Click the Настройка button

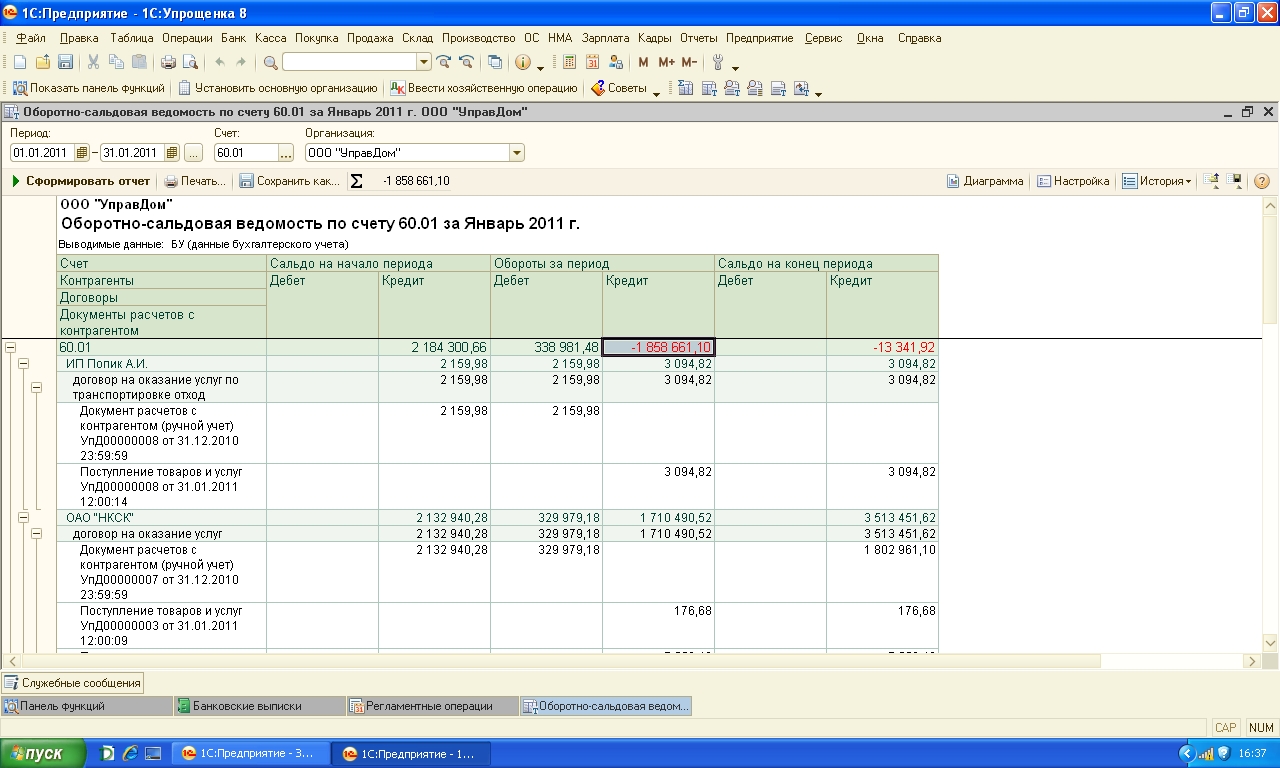point(1073,181)
